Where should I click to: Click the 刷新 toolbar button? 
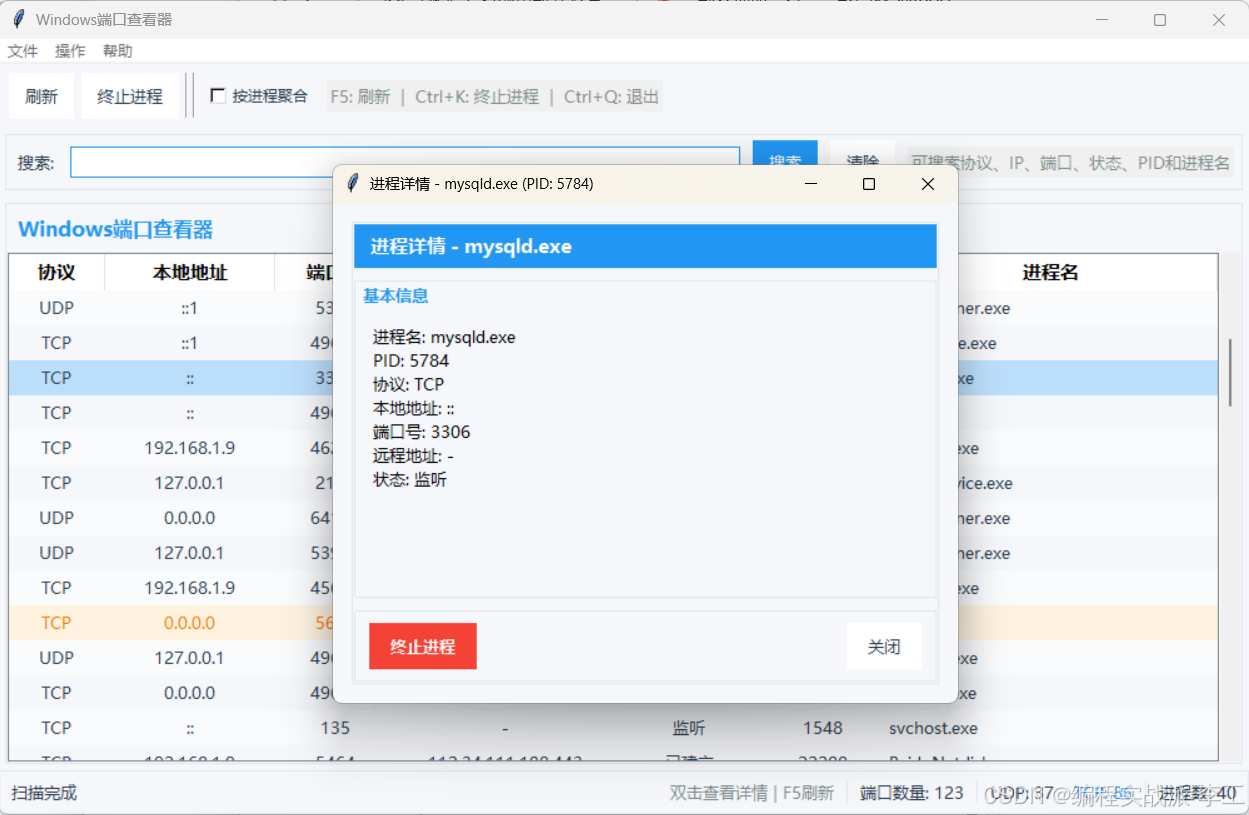point(41,96)
